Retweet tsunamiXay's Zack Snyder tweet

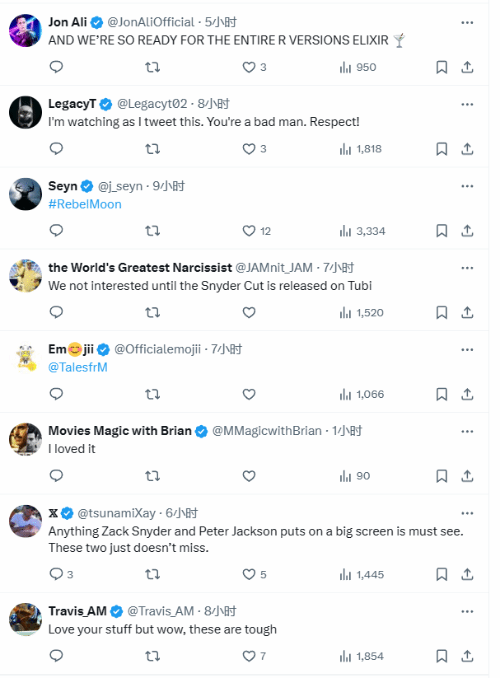pyautogui.click(x=152, y=574)
